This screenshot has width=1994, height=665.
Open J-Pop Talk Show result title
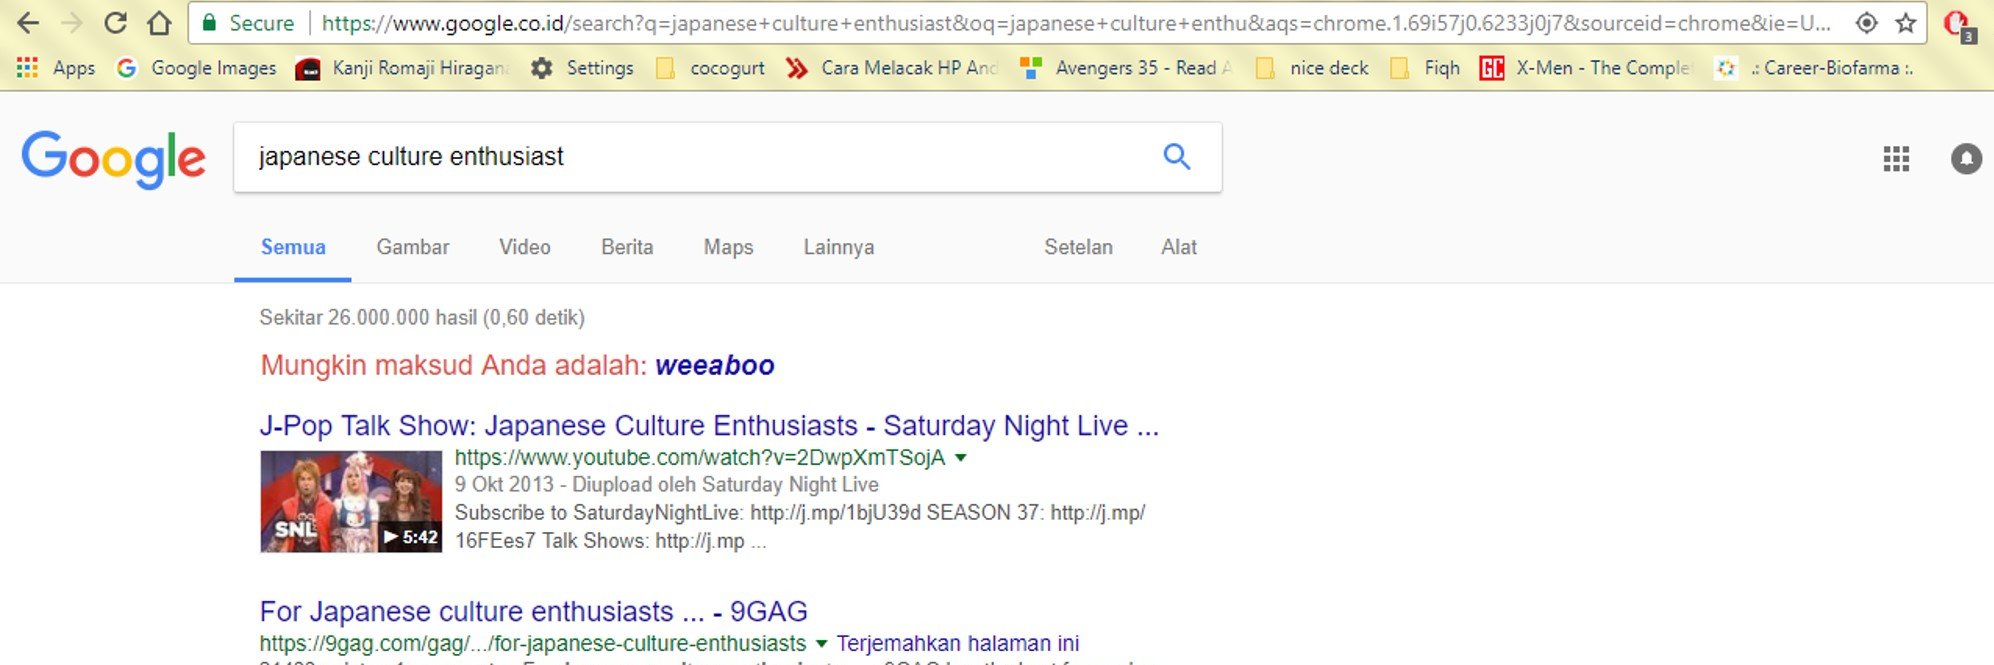coord(709,426)
